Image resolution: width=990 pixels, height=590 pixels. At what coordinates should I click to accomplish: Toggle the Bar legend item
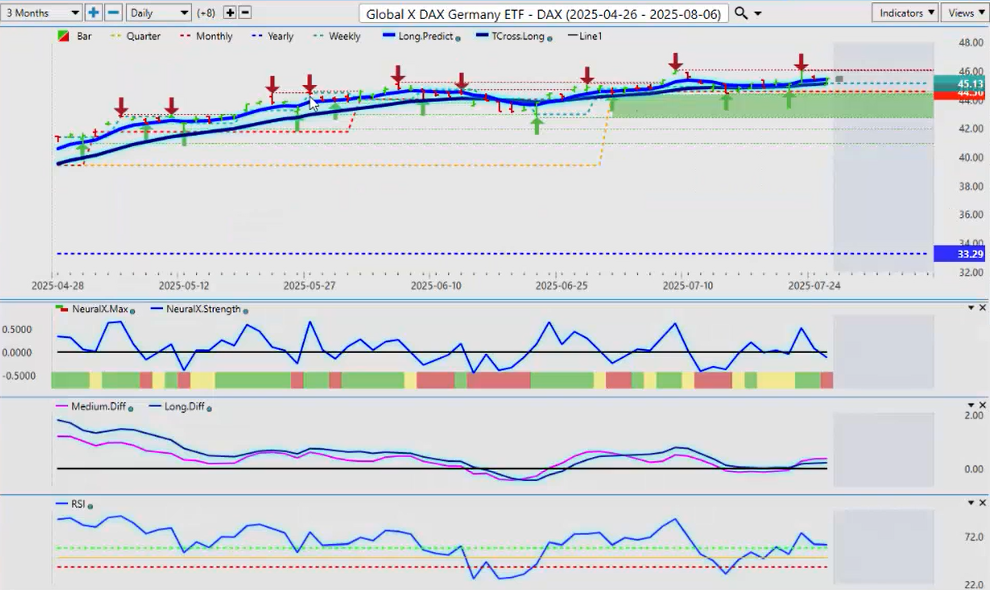coord(75,36)
